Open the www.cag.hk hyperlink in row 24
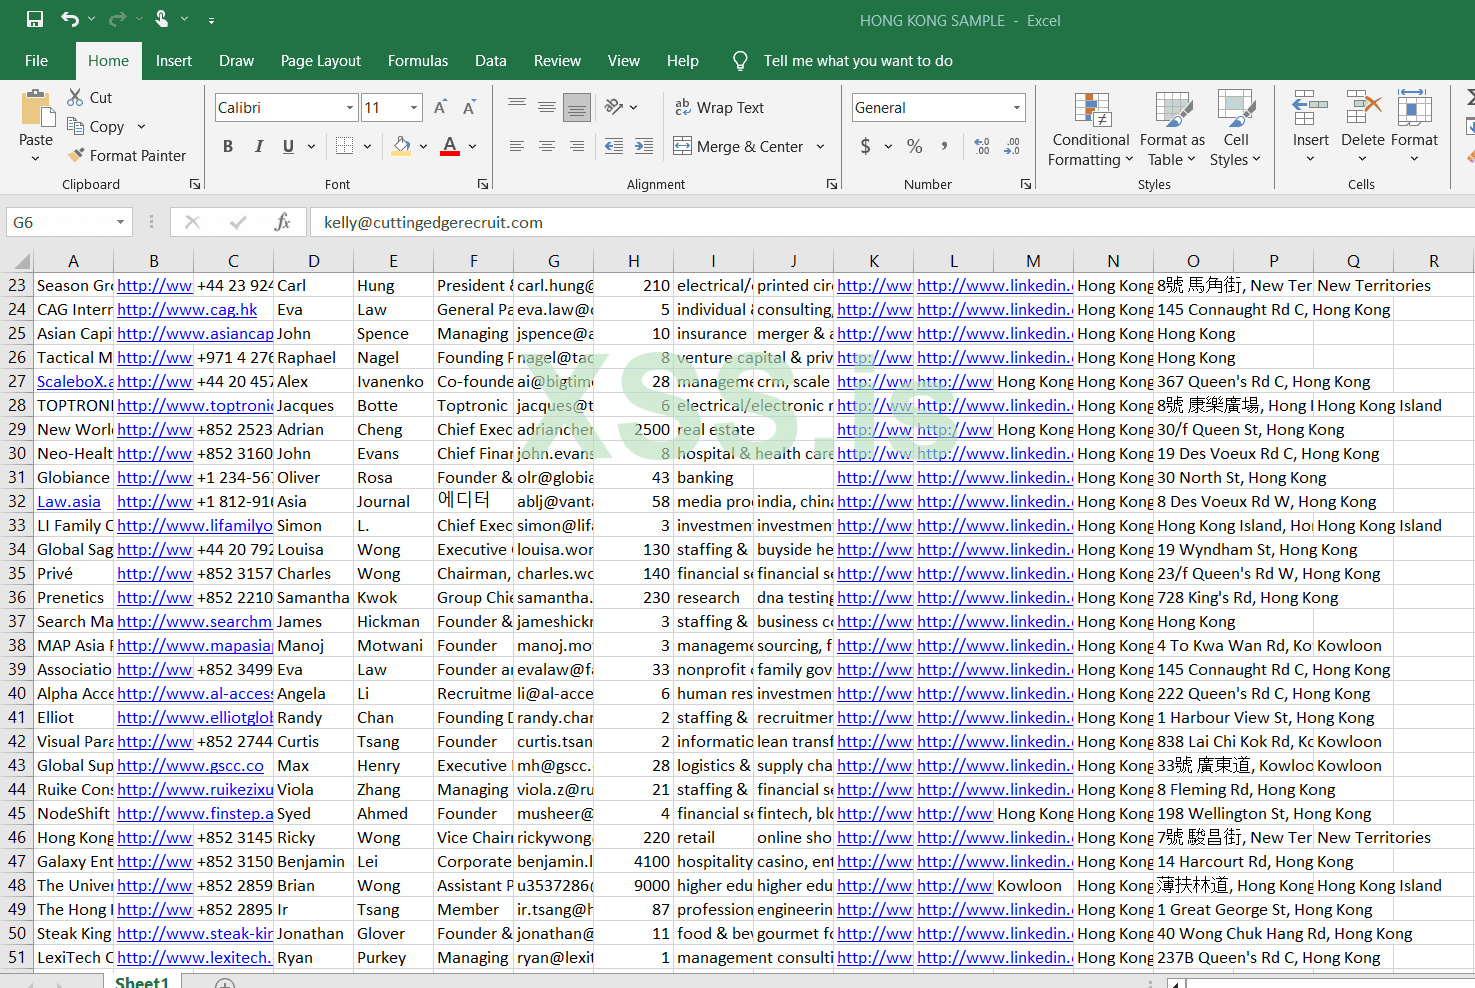The width and height of the screenshot is (1475, 988). click(x=187, y=310)
